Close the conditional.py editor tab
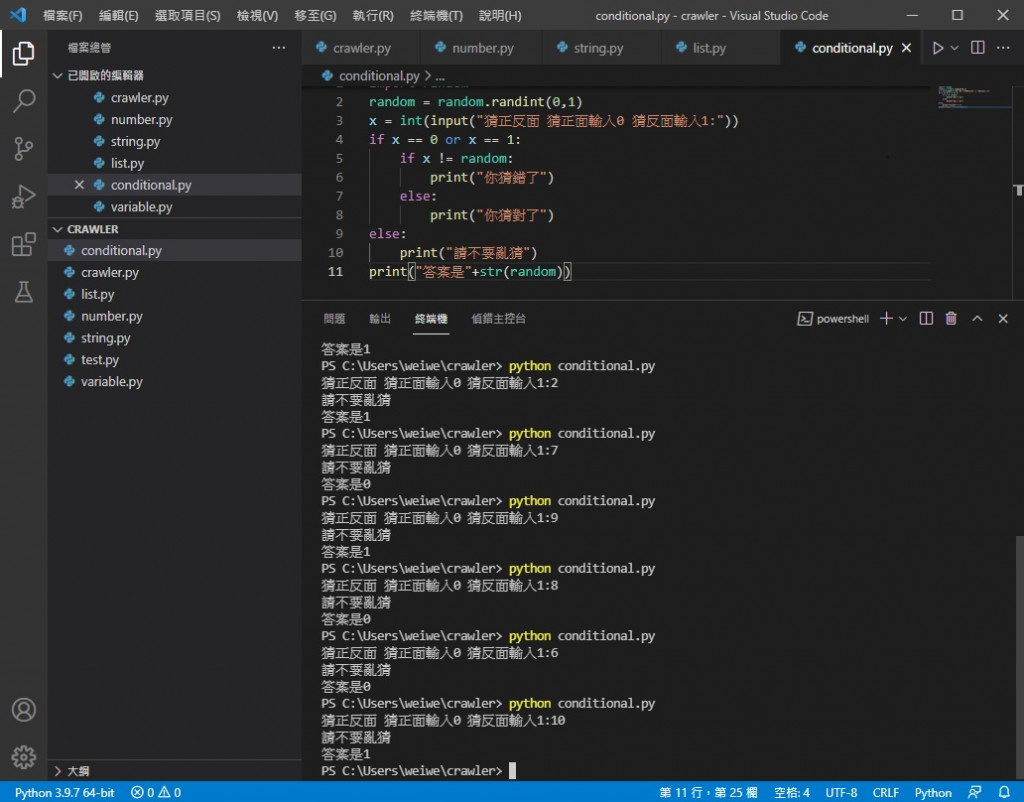1024x802 pixels. coord(906,48)
